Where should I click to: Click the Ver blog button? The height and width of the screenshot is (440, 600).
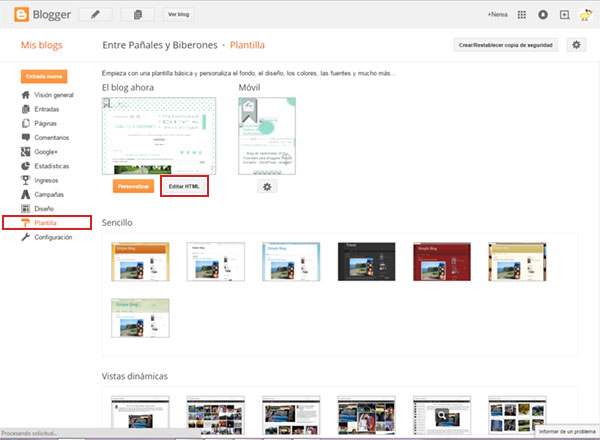[x=178, y=15]
